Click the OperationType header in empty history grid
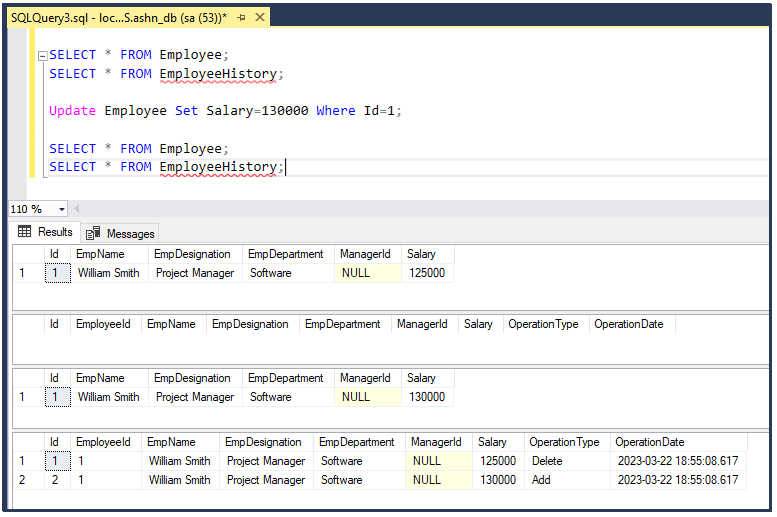The image size is (777, 517). coord(543,324)
